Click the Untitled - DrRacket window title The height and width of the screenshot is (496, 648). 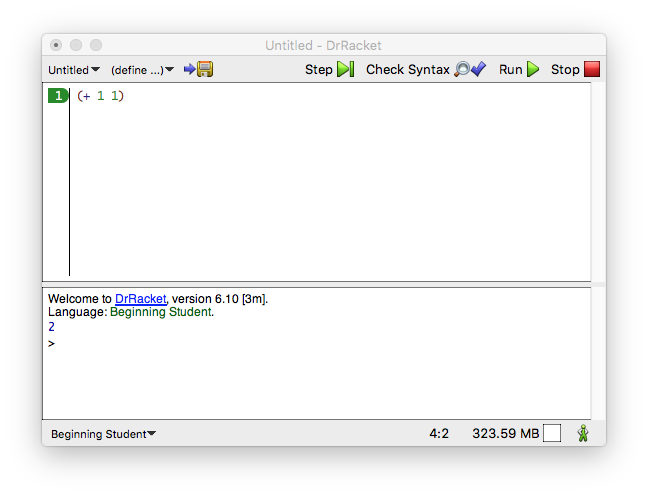coord(323,45)
